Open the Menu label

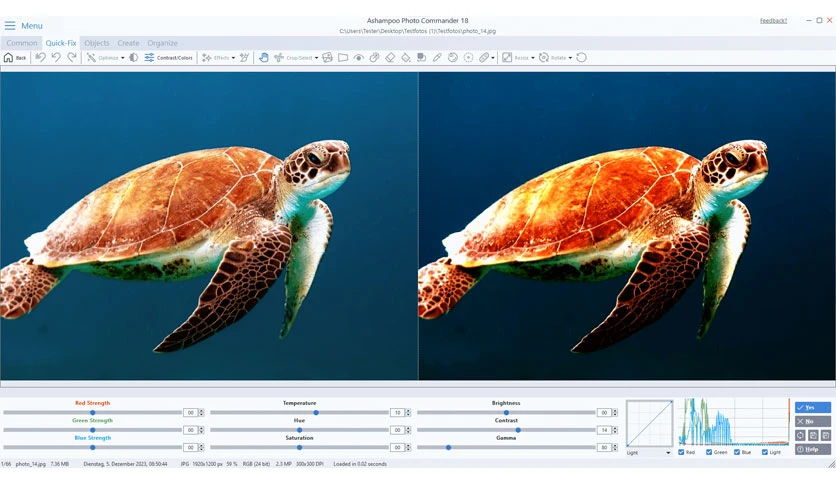[32, 26]
